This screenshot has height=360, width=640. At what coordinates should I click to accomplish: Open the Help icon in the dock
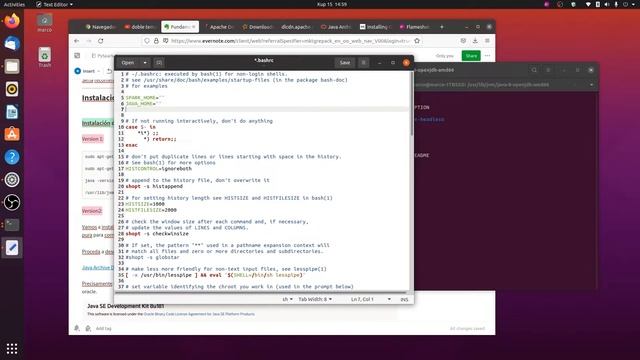click(x=12, y=157)
